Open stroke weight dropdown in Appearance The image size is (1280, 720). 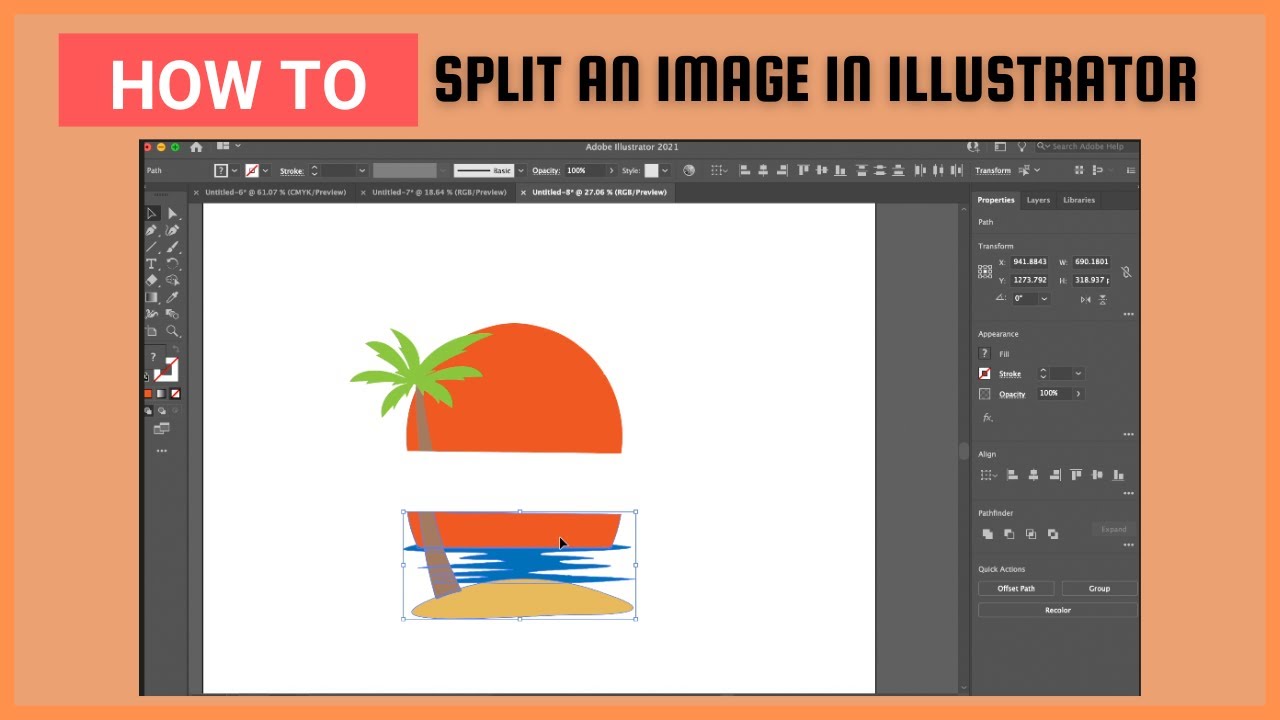coord(1078,373)
